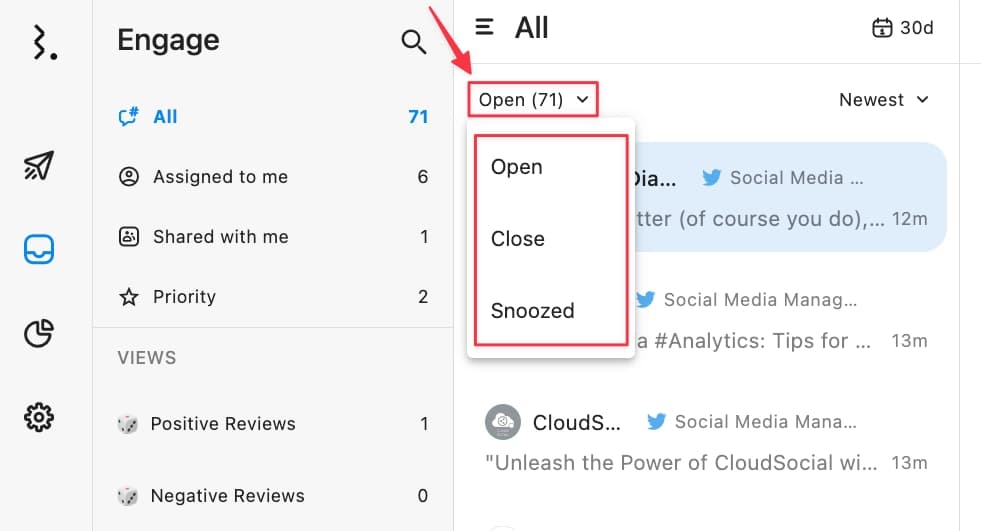Open the Settings gear icon
This screenshot has height=531, width=981.
(39, 416)
